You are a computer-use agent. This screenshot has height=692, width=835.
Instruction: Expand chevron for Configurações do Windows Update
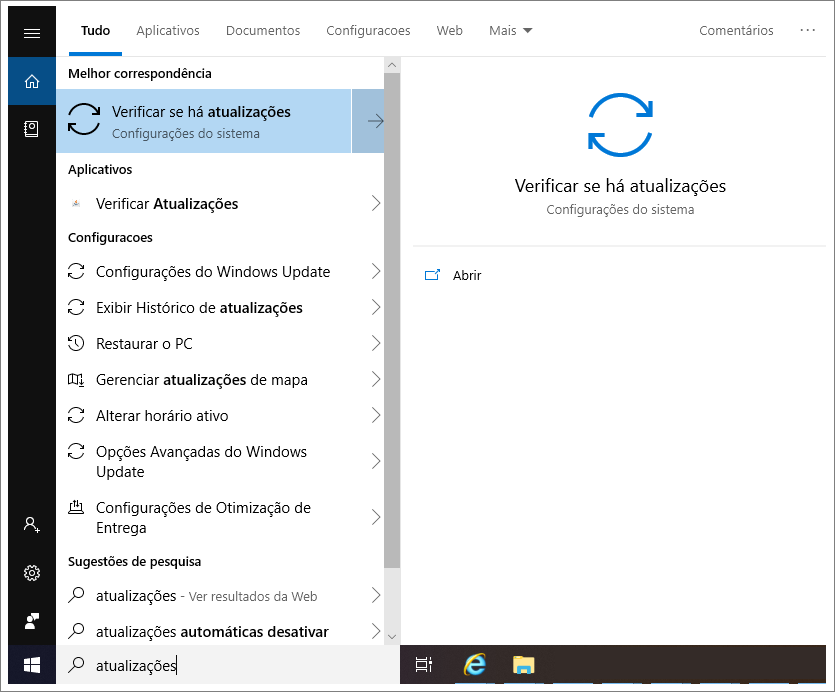pyautogui.click(x=376, y=271)
